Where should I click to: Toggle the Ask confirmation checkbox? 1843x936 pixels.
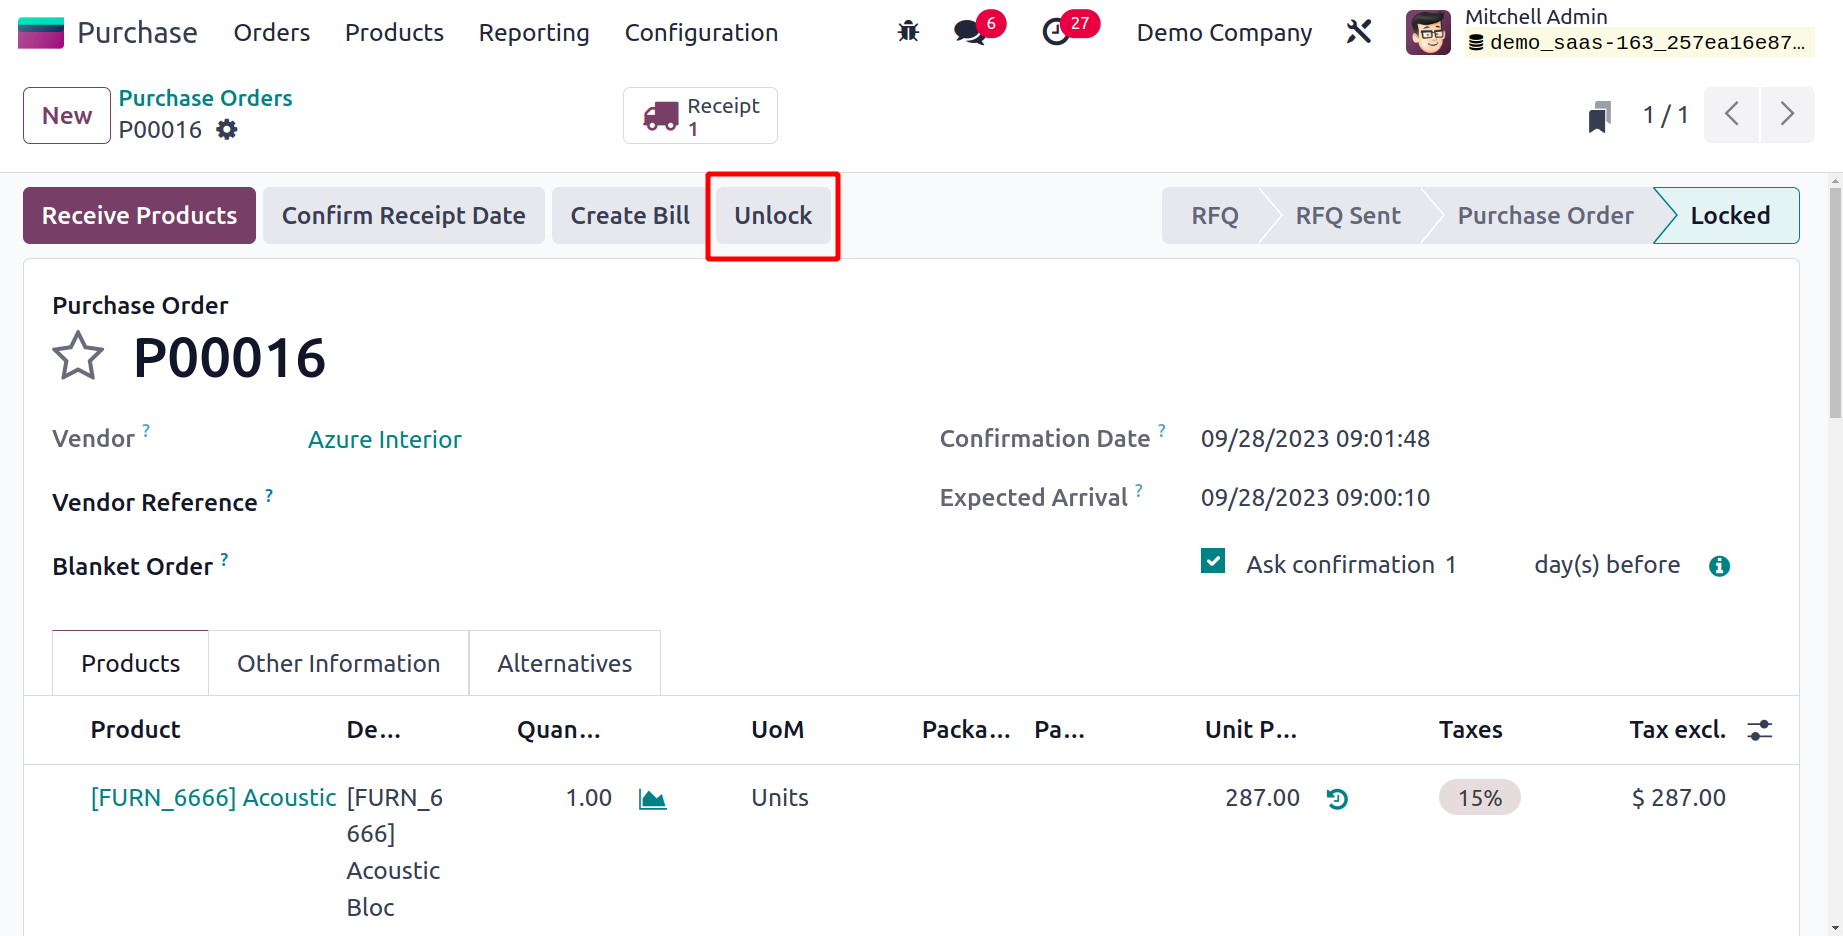point(1213,562)
